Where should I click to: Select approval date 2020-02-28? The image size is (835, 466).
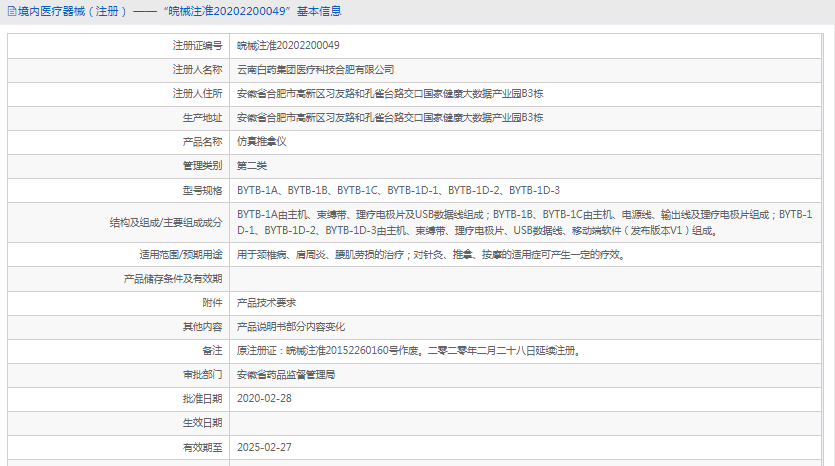[264, 398]
